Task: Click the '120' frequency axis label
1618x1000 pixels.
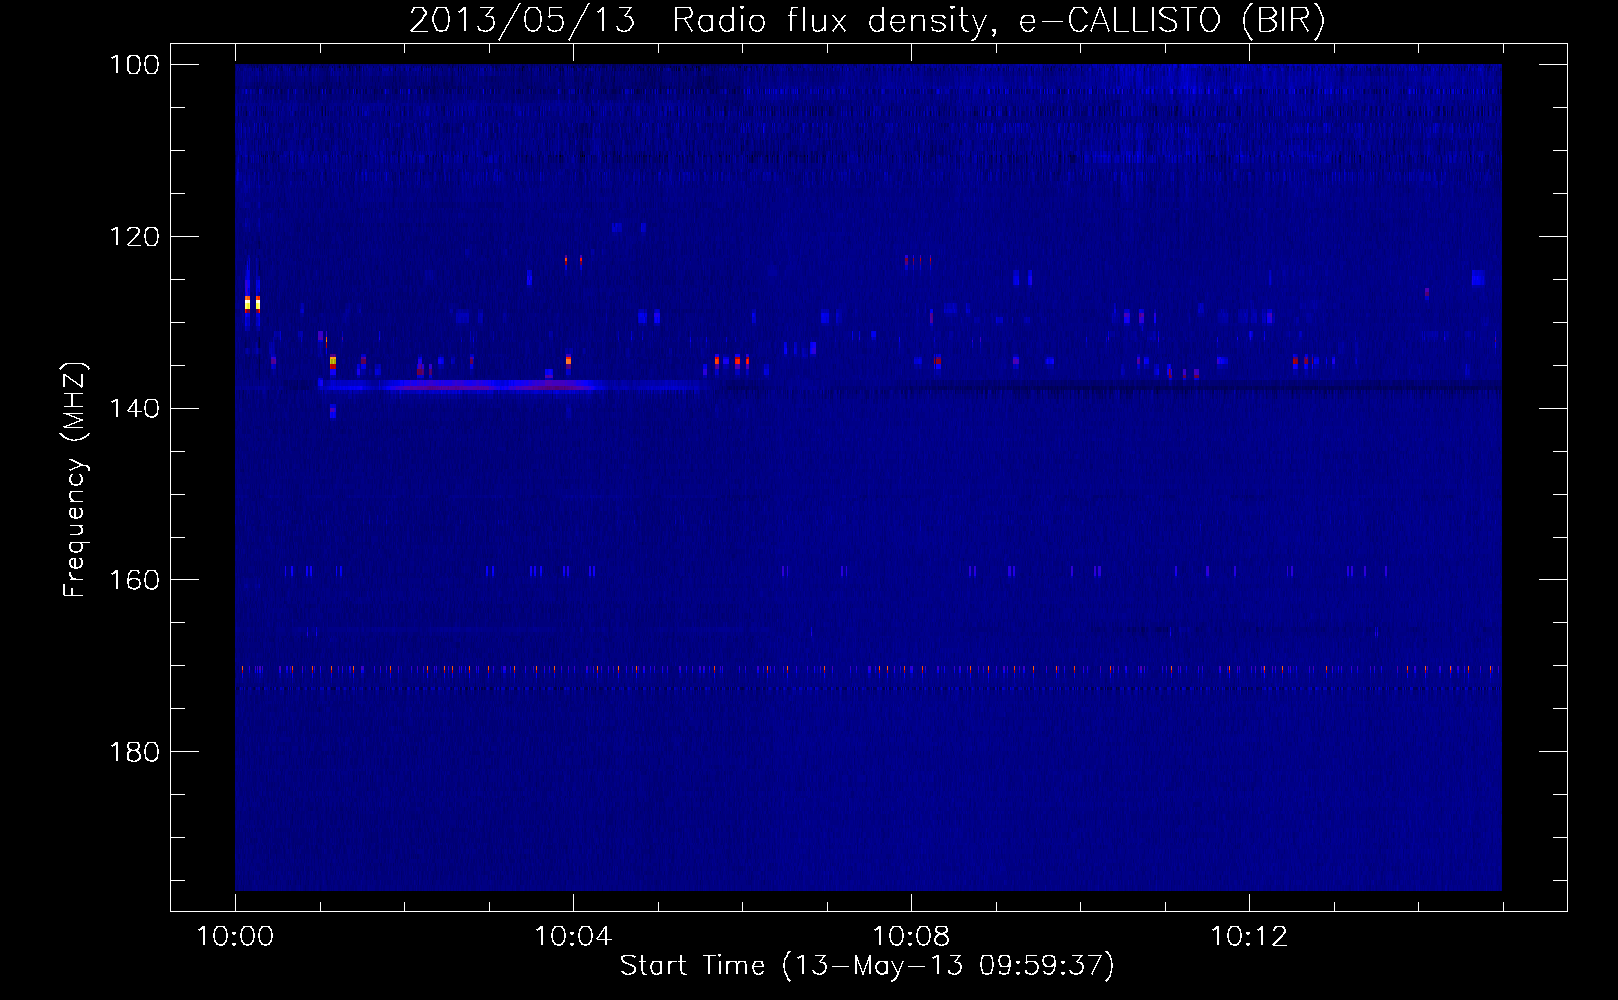Action: point(135,237)
